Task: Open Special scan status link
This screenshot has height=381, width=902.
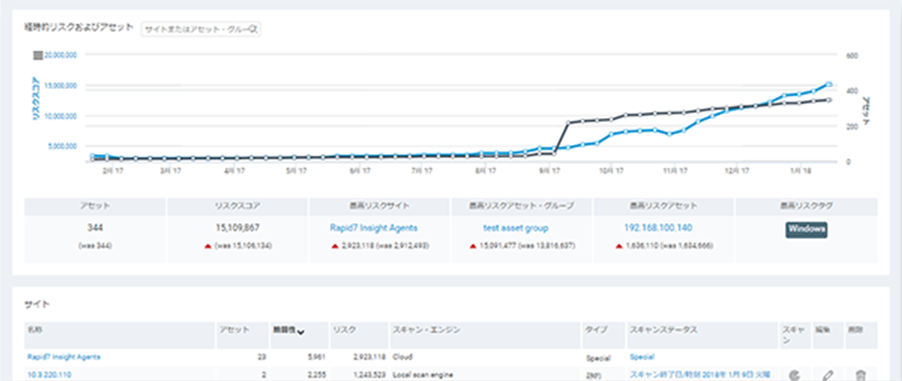Action: (642, 357)
